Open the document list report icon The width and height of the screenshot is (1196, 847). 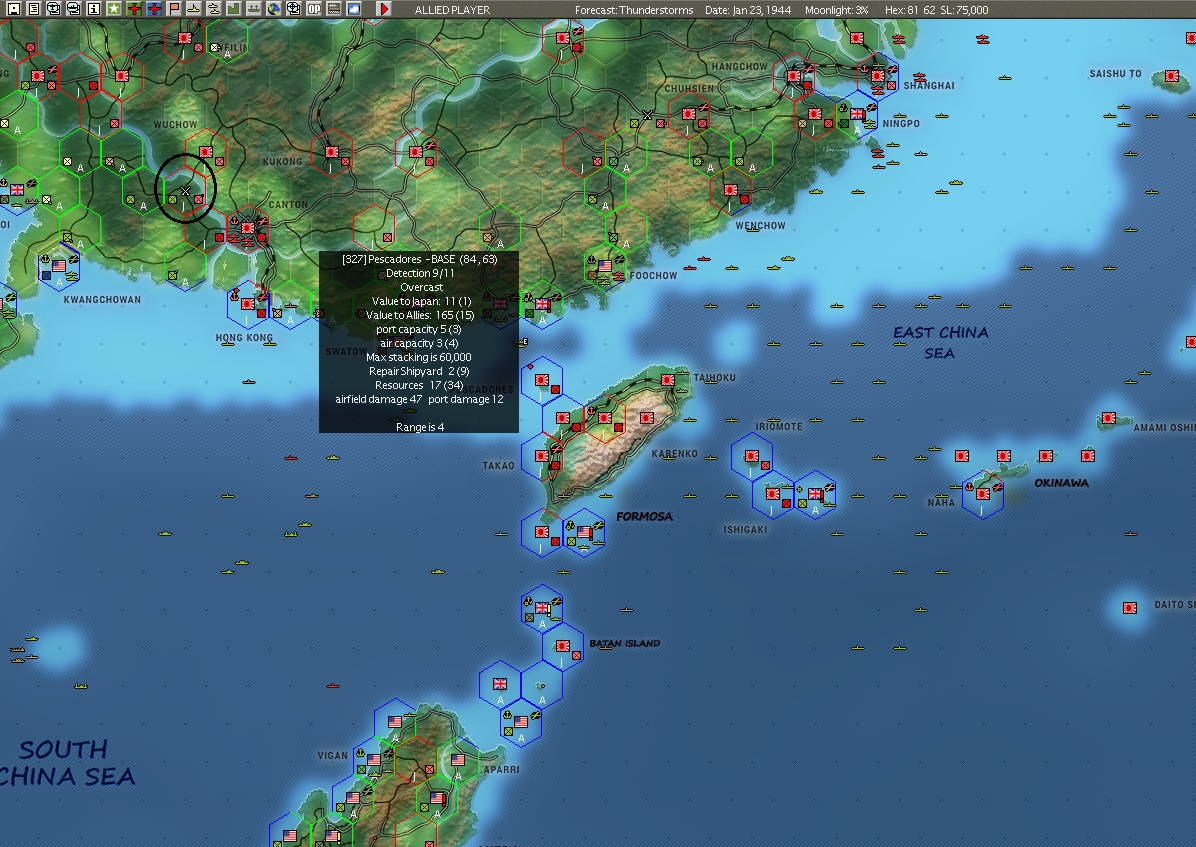[34, 9]
